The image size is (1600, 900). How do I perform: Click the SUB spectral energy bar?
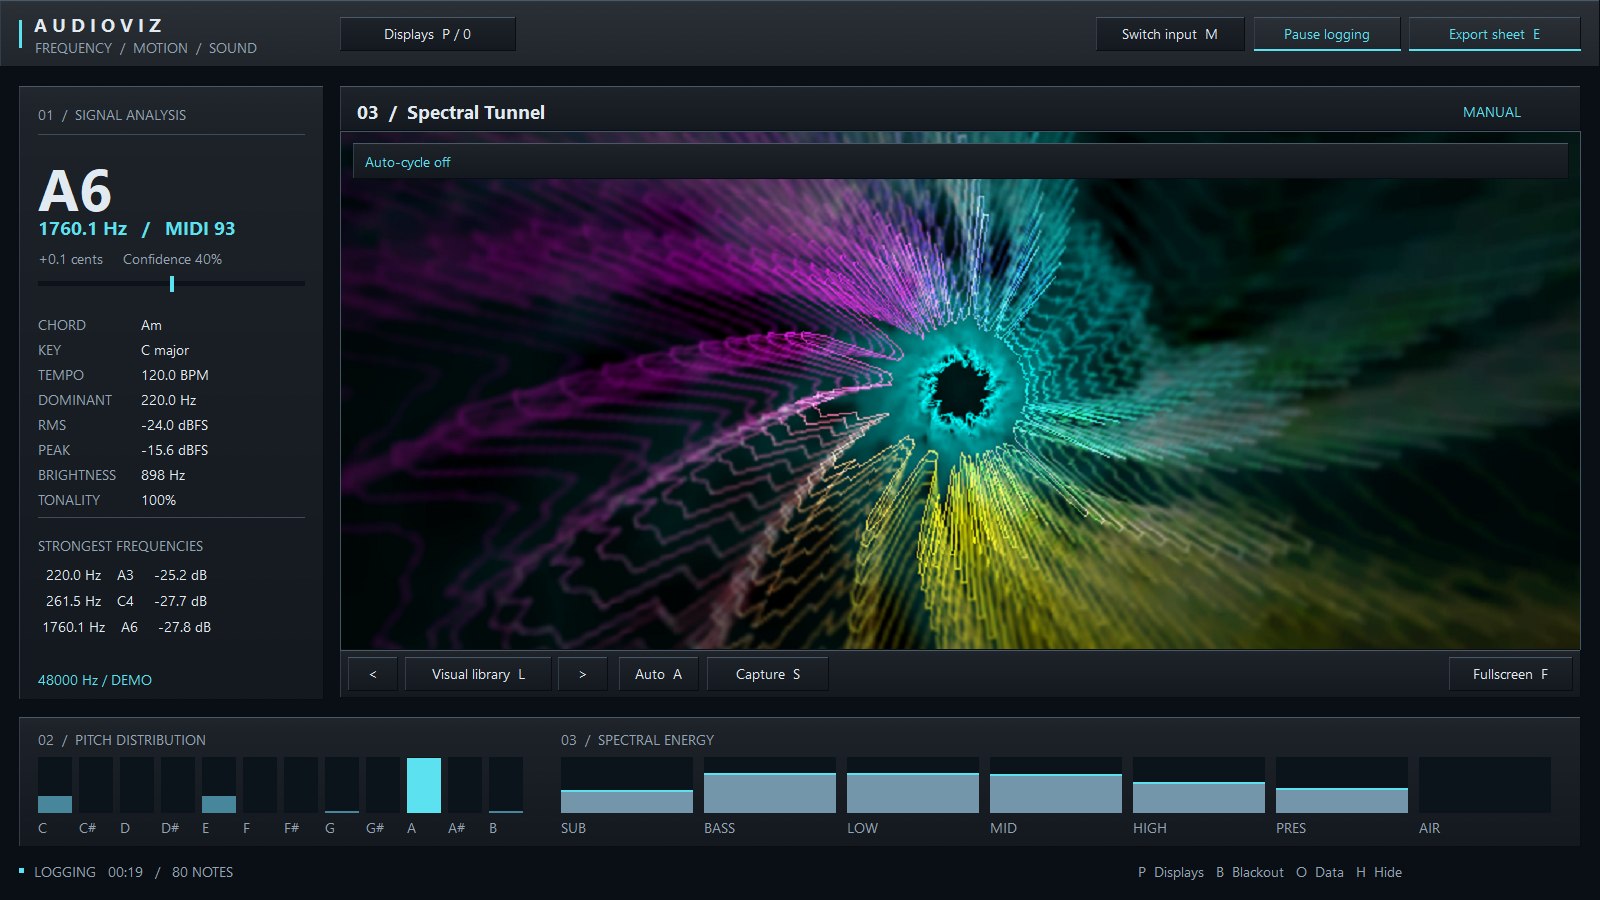point(627,785)
